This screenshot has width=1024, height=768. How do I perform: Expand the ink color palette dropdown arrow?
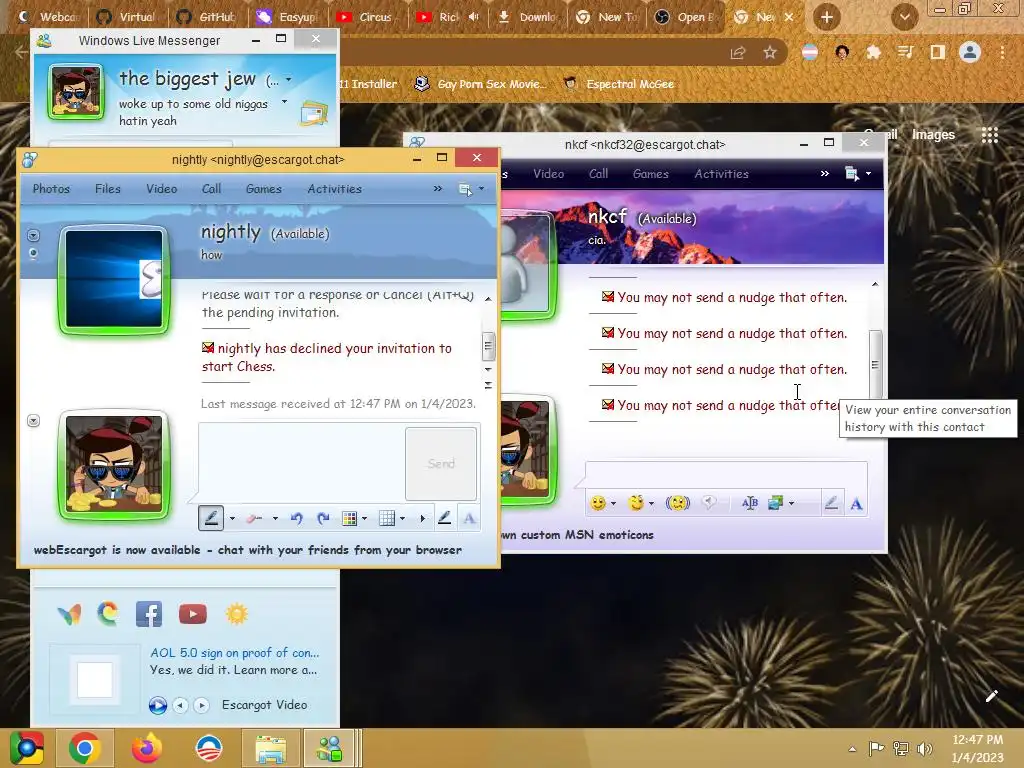click(x=364, y=519)
